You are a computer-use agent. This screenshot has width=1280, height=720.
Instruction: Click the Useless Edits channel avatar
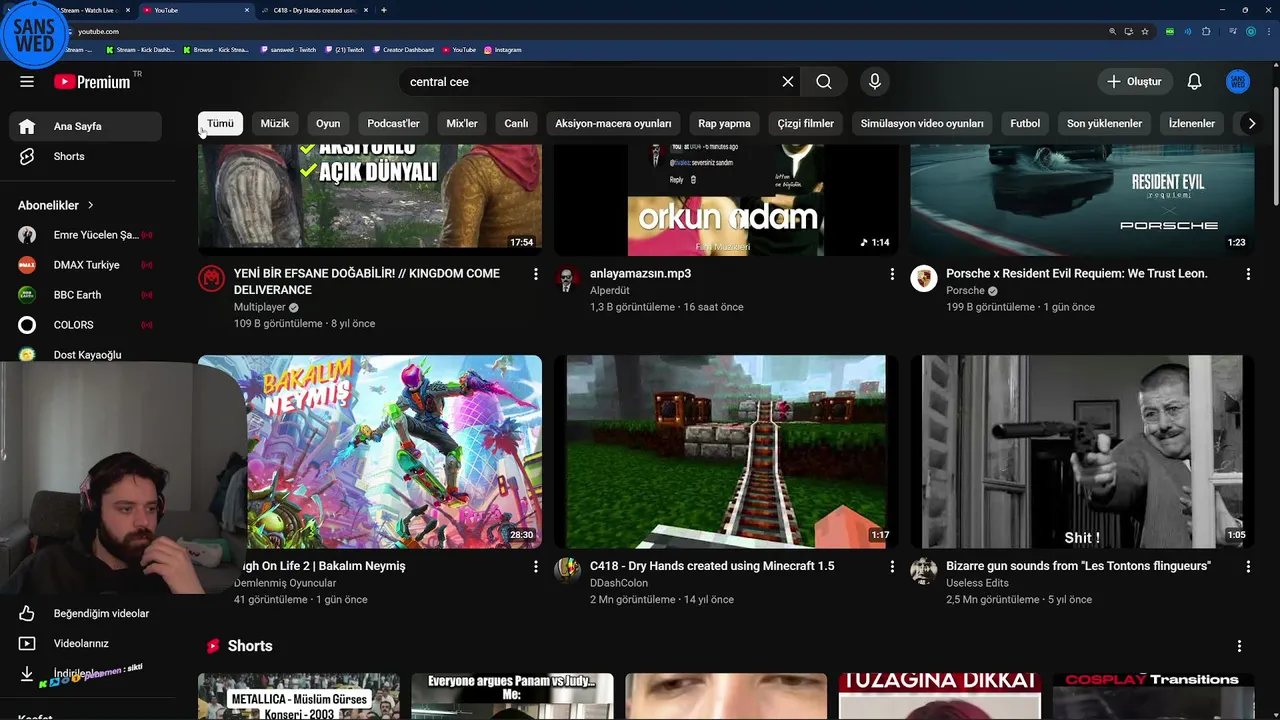pyautogui.click(x=923, y=571)
